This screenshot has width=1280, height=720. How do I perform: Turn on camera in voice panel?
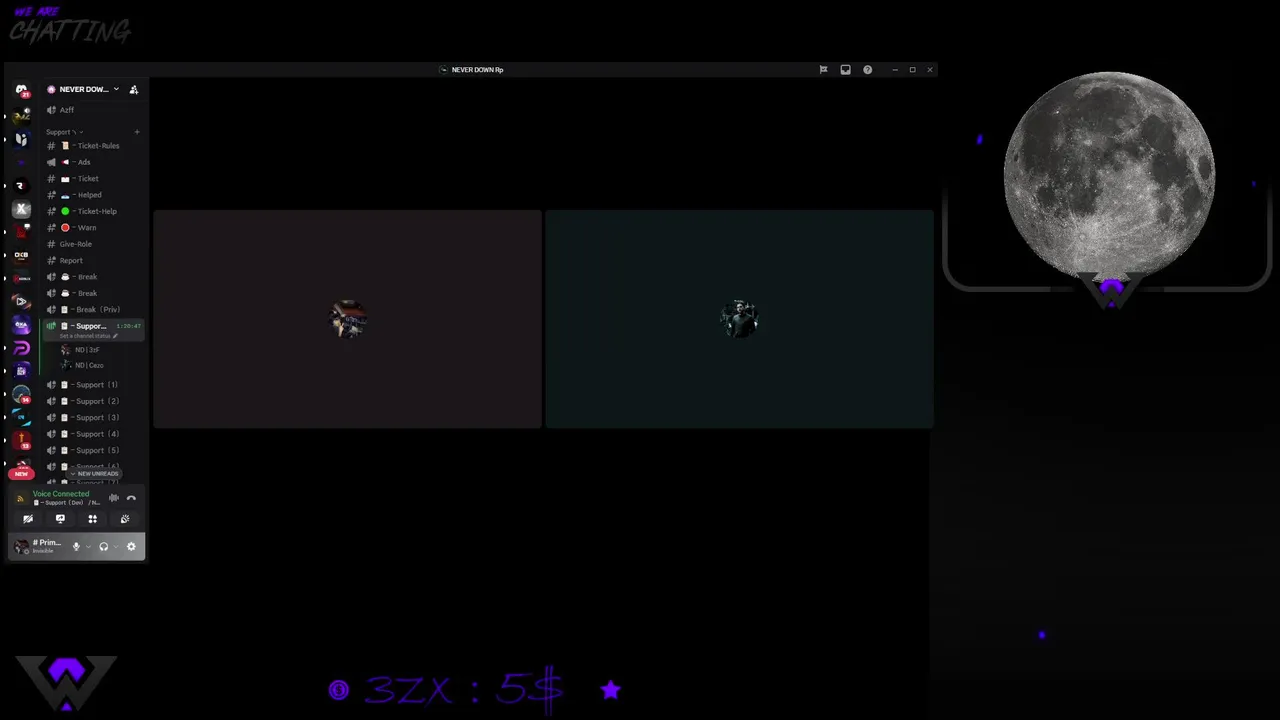28,519
